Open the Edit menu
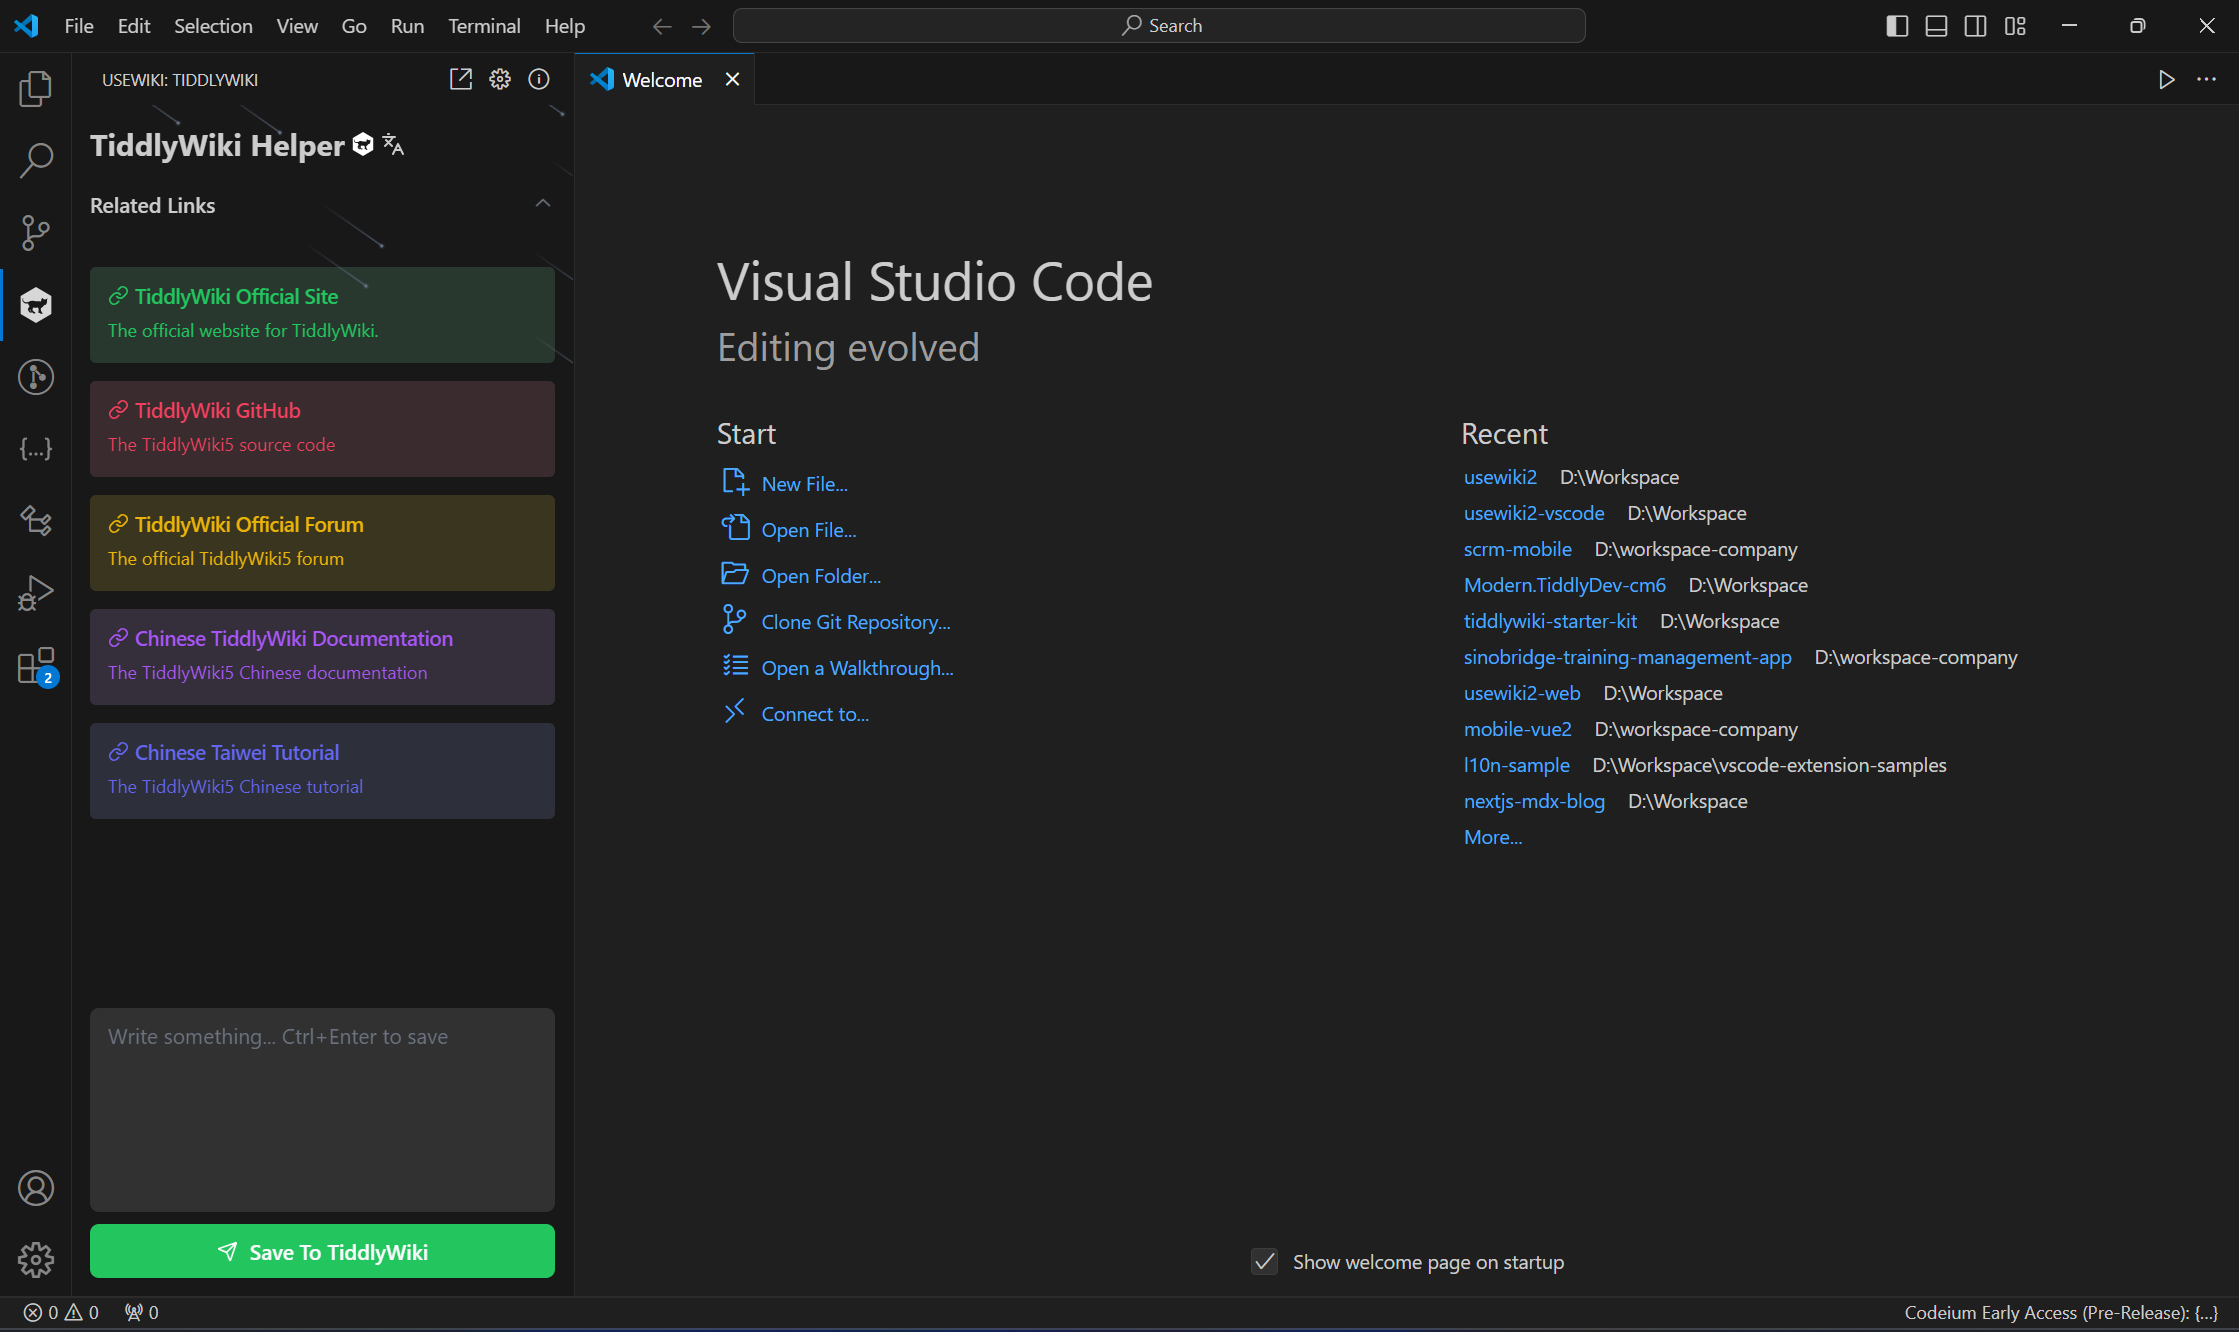2239x1332 pixels. 134,26
